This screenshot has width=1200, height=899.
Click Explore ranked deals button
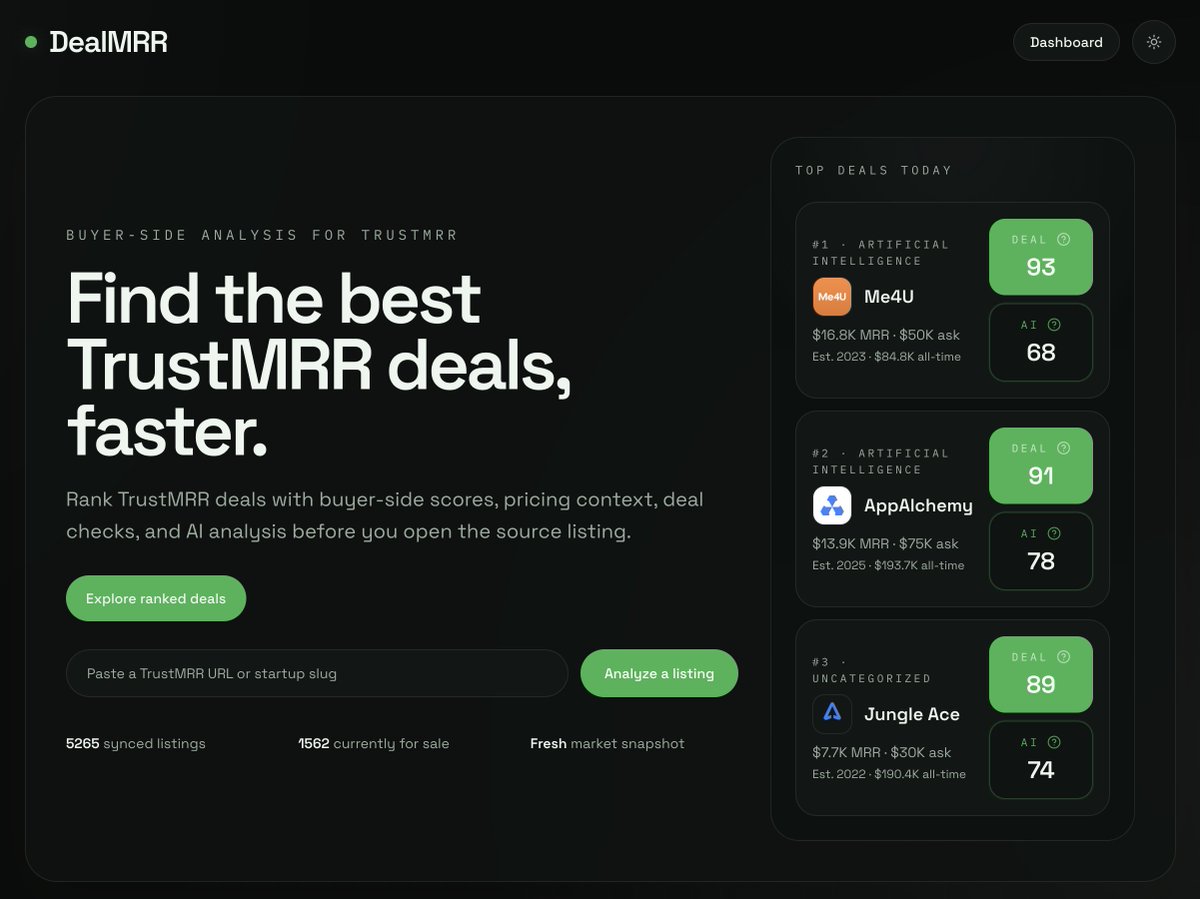(156, 598)
